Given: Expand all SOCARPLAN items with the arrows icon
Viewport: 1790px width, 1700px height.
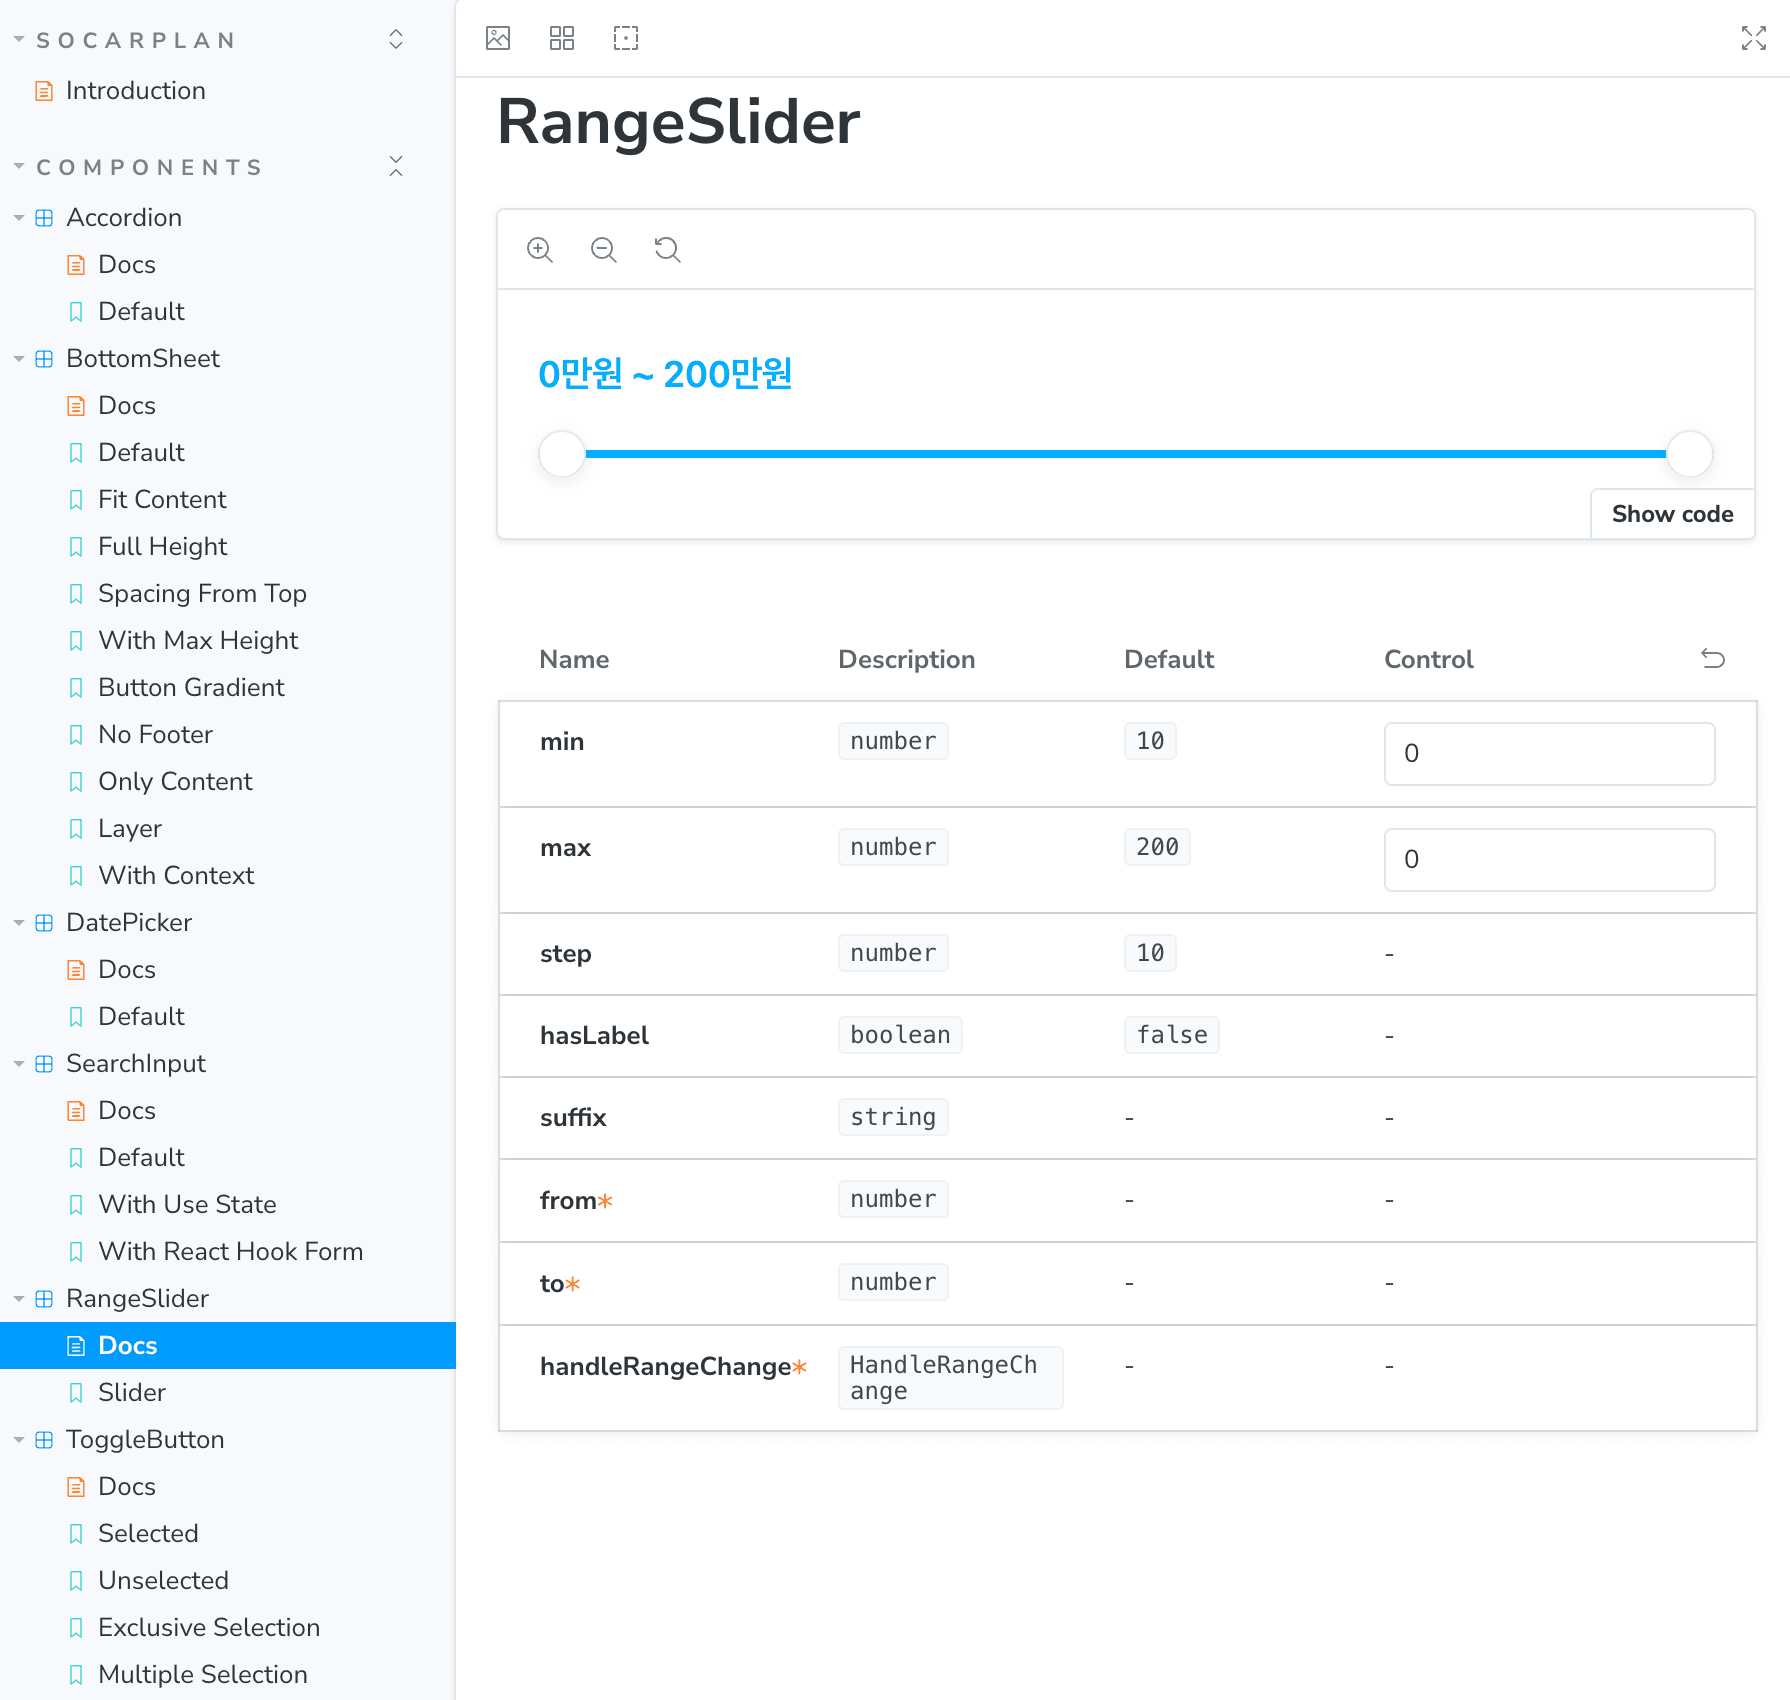Looking at the screenshot, I should (x=396, y=39).
